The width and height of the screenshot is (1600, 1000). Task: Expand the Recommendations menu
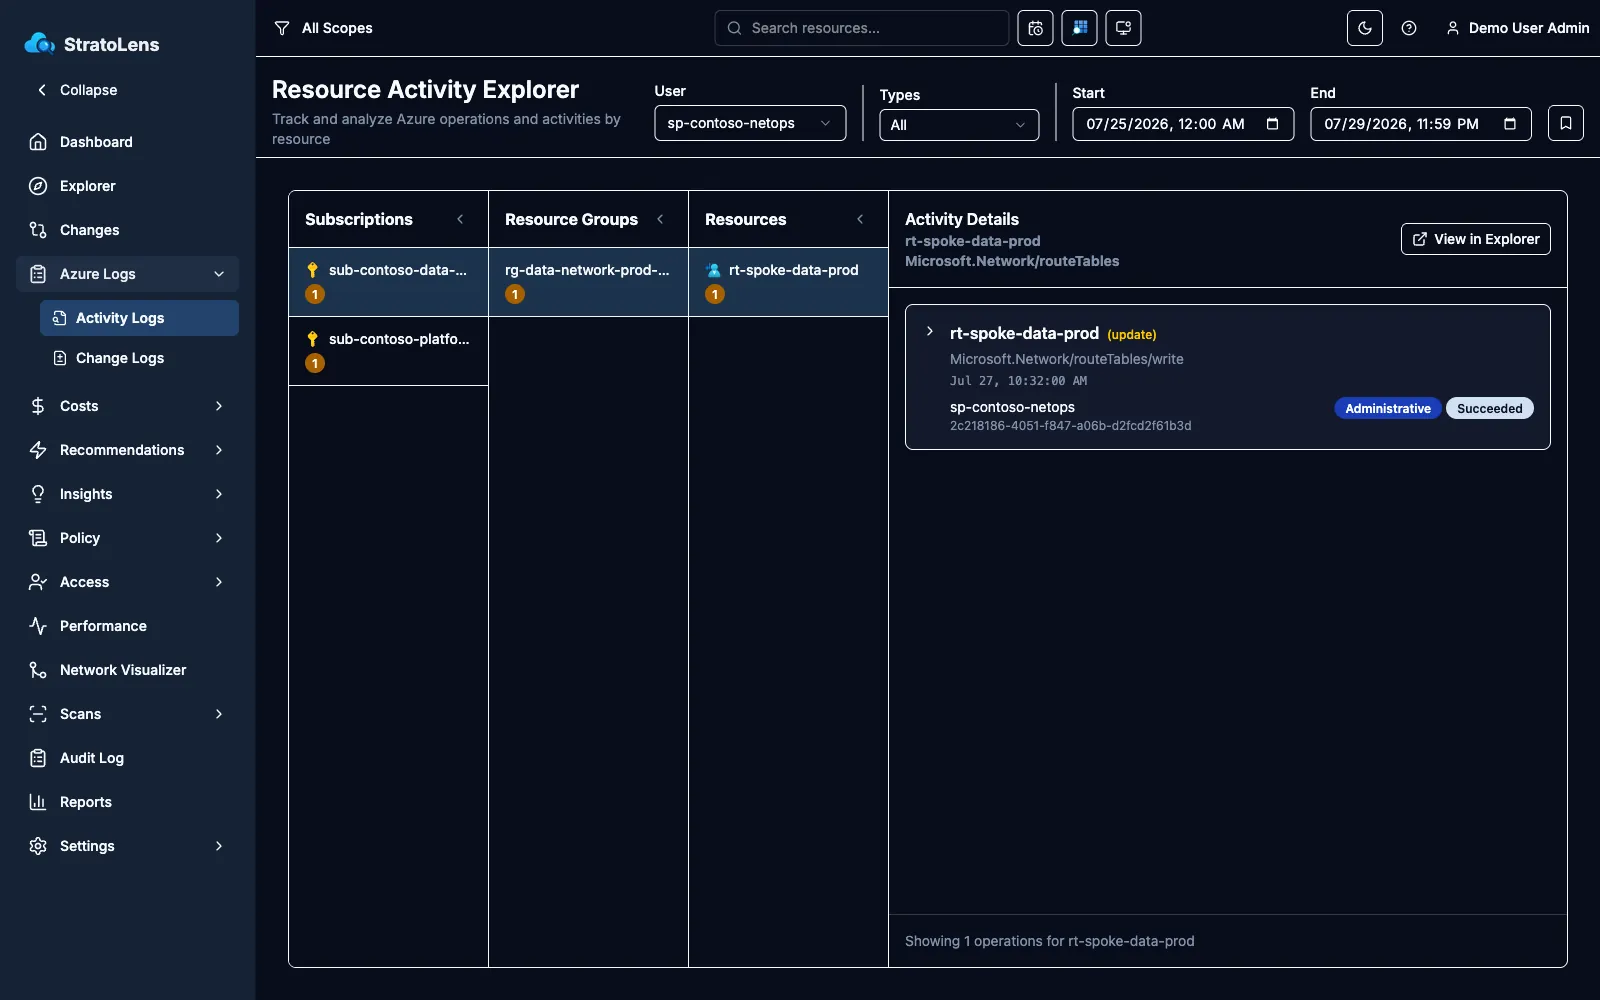click(127, 450)
